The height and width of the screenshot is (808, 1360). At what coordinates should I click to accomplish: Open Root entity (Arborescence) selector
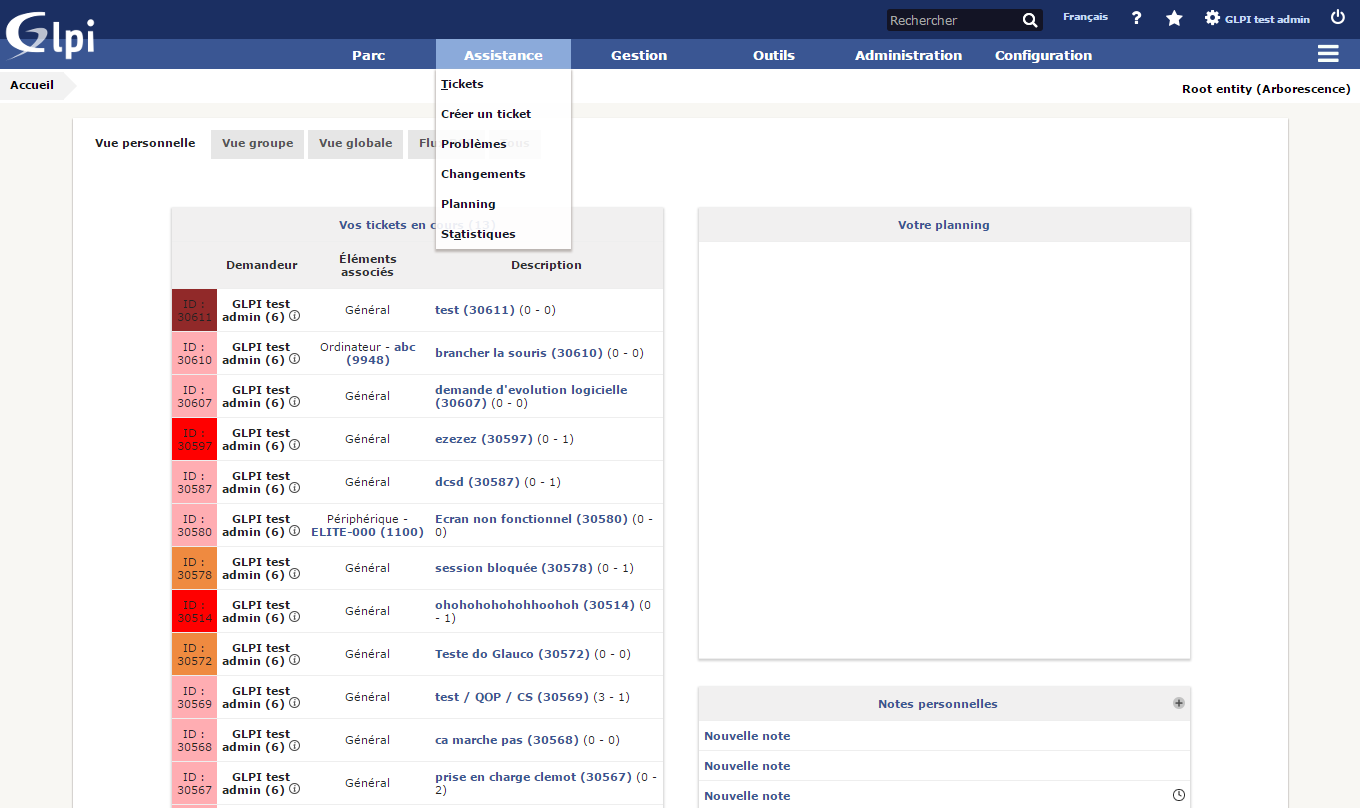(x=1266, y=89)
